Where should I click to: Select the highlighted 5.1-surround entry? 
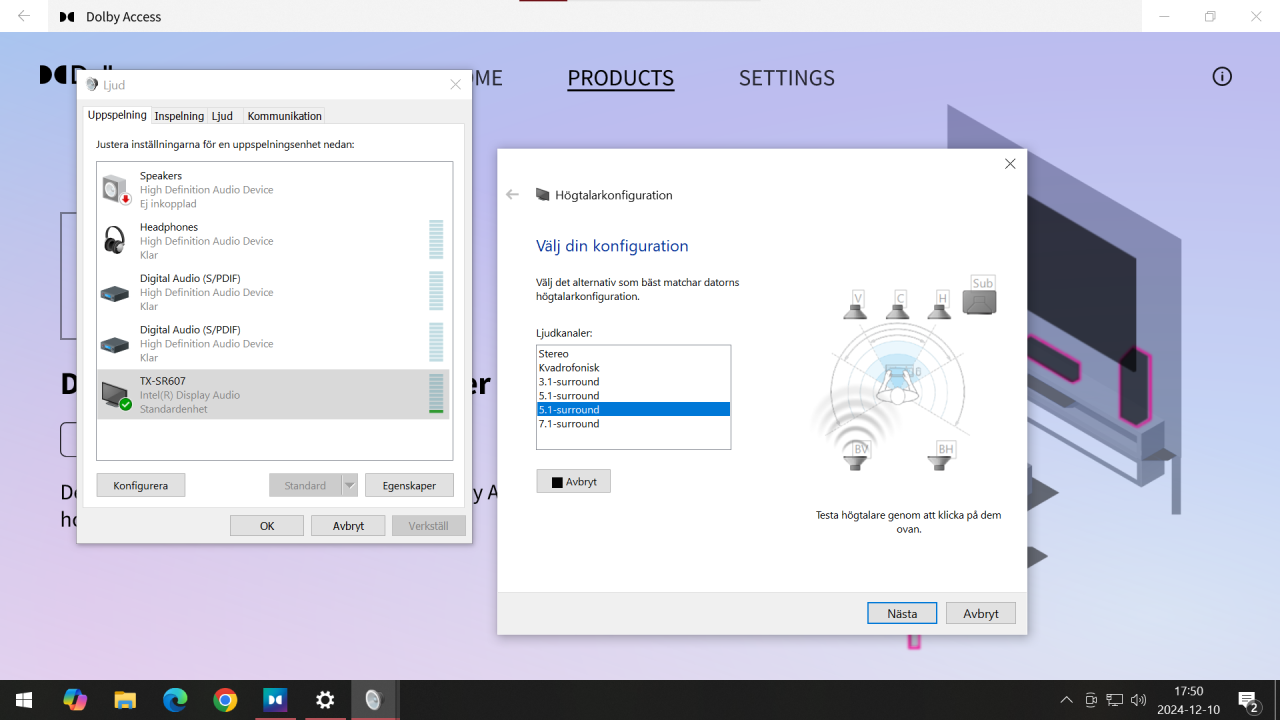coord(633,410)
